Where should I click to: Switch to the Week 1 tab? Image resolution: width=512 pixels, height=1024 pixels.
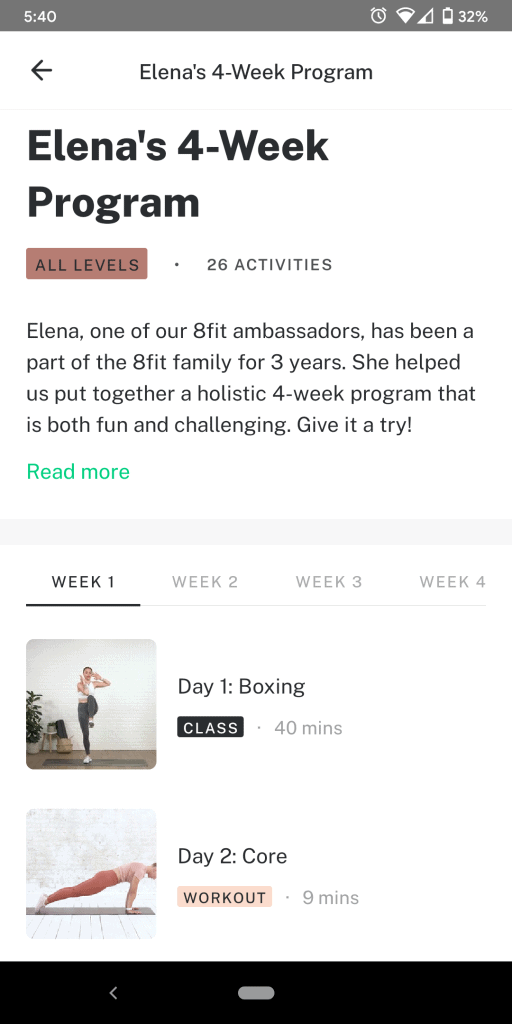[83, 582]
